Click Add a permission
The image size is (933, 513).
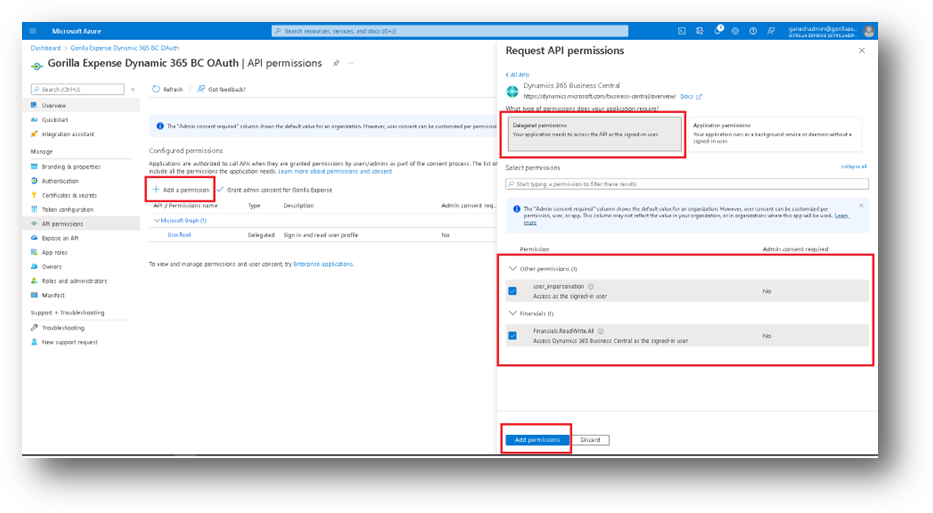click(181, 190)
